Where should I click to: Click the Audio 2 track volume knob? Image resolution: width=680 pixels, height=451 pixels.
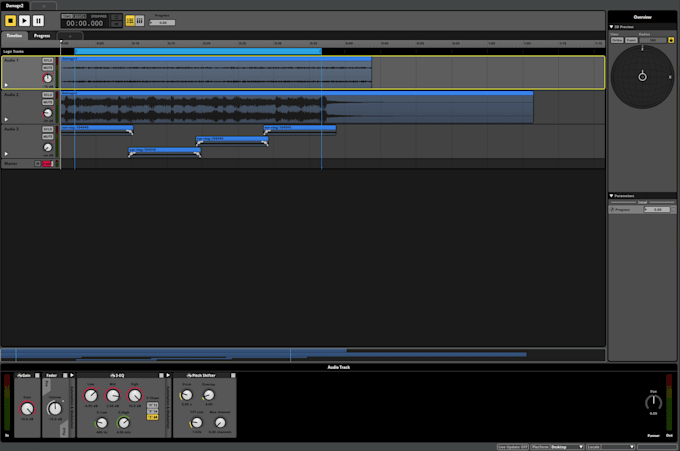tap(48, 113)
